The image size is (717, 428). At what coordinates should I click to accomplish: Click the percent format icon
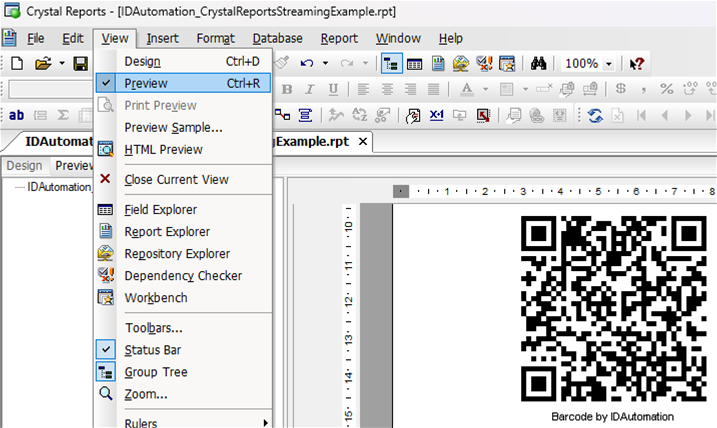point(666,89)
